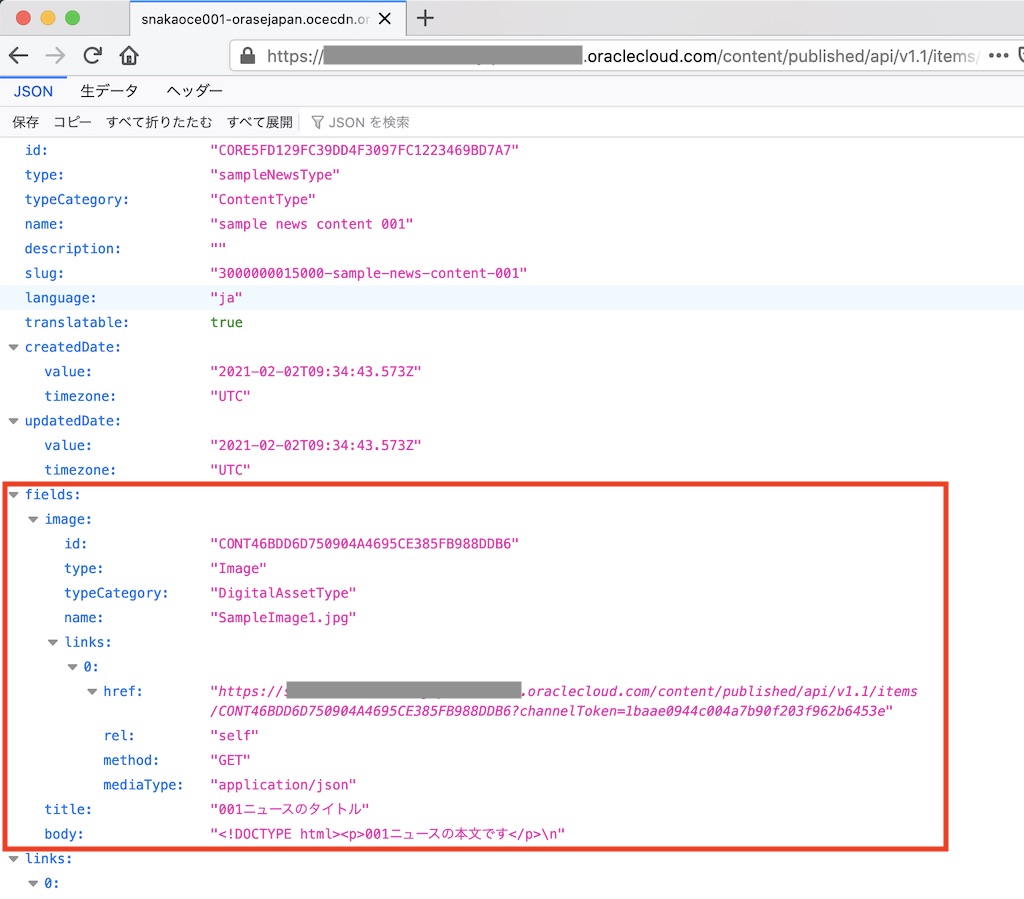The height and width of the screenshot is (899, 1024).
Task: Collapse the updatedDate node
Action: pyautogui.click(x=13, y=421)
